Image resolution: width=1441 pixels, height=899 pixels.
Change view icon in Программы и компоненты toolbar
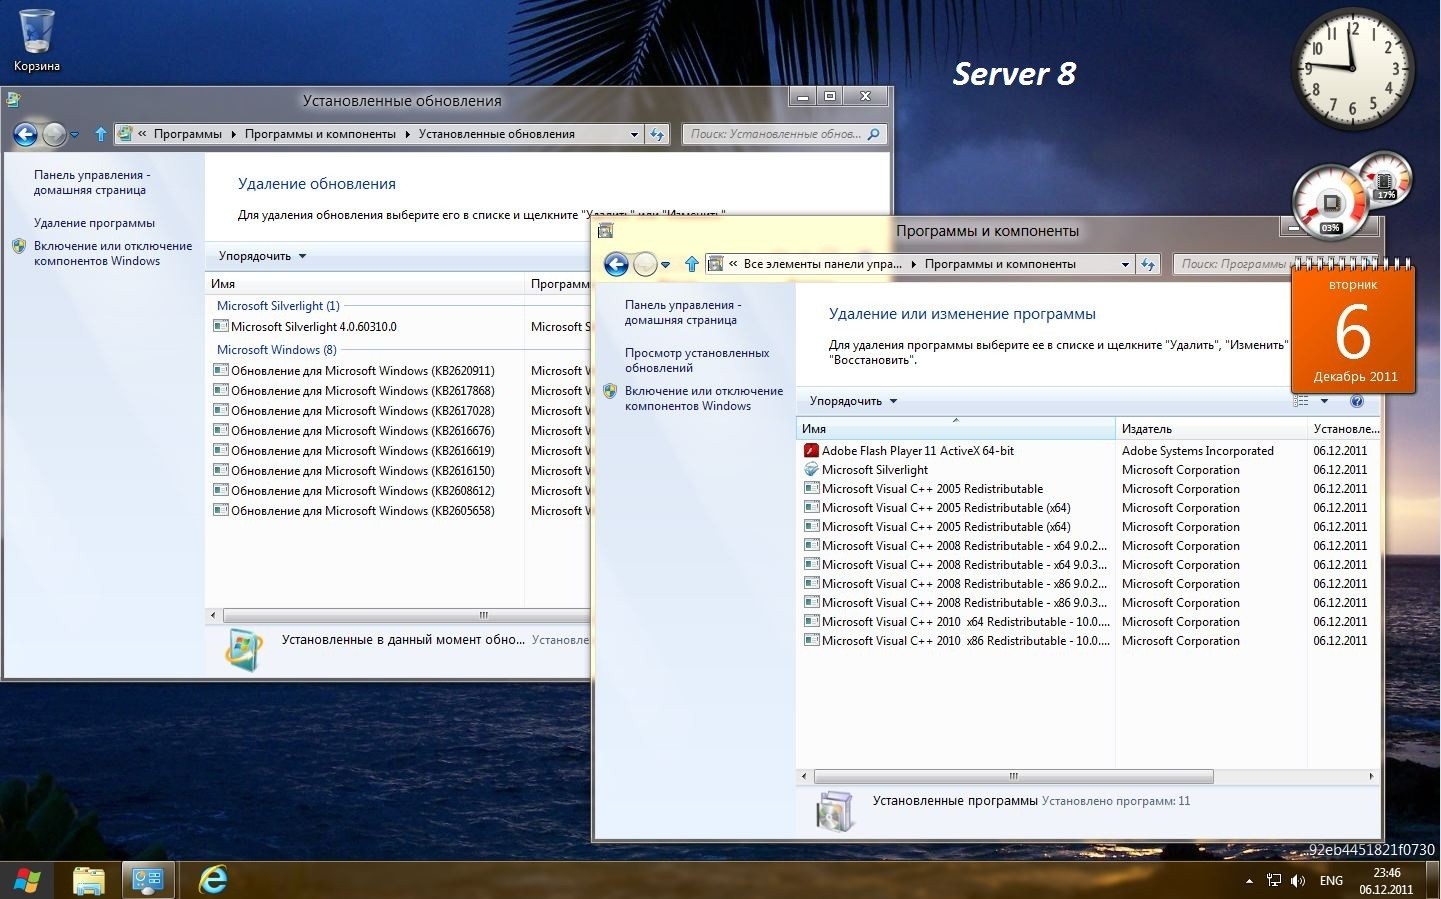(1301, 401)
